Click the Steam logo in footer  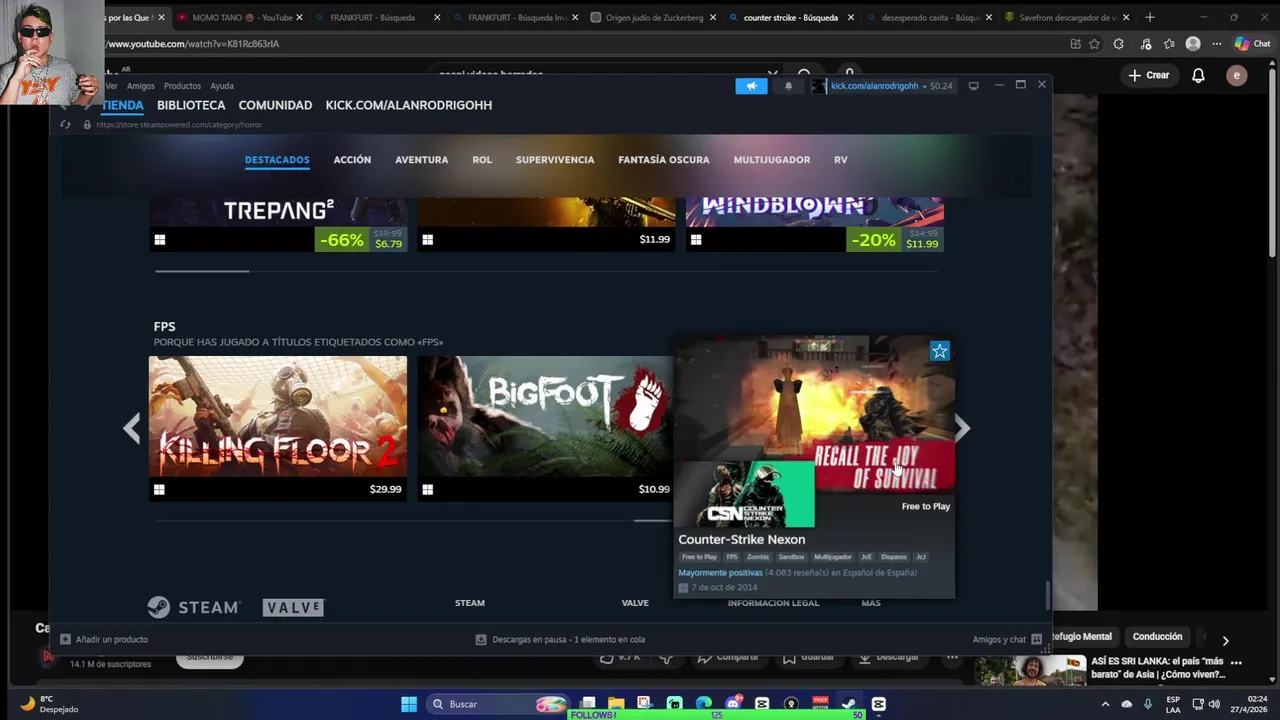[194, 607]
